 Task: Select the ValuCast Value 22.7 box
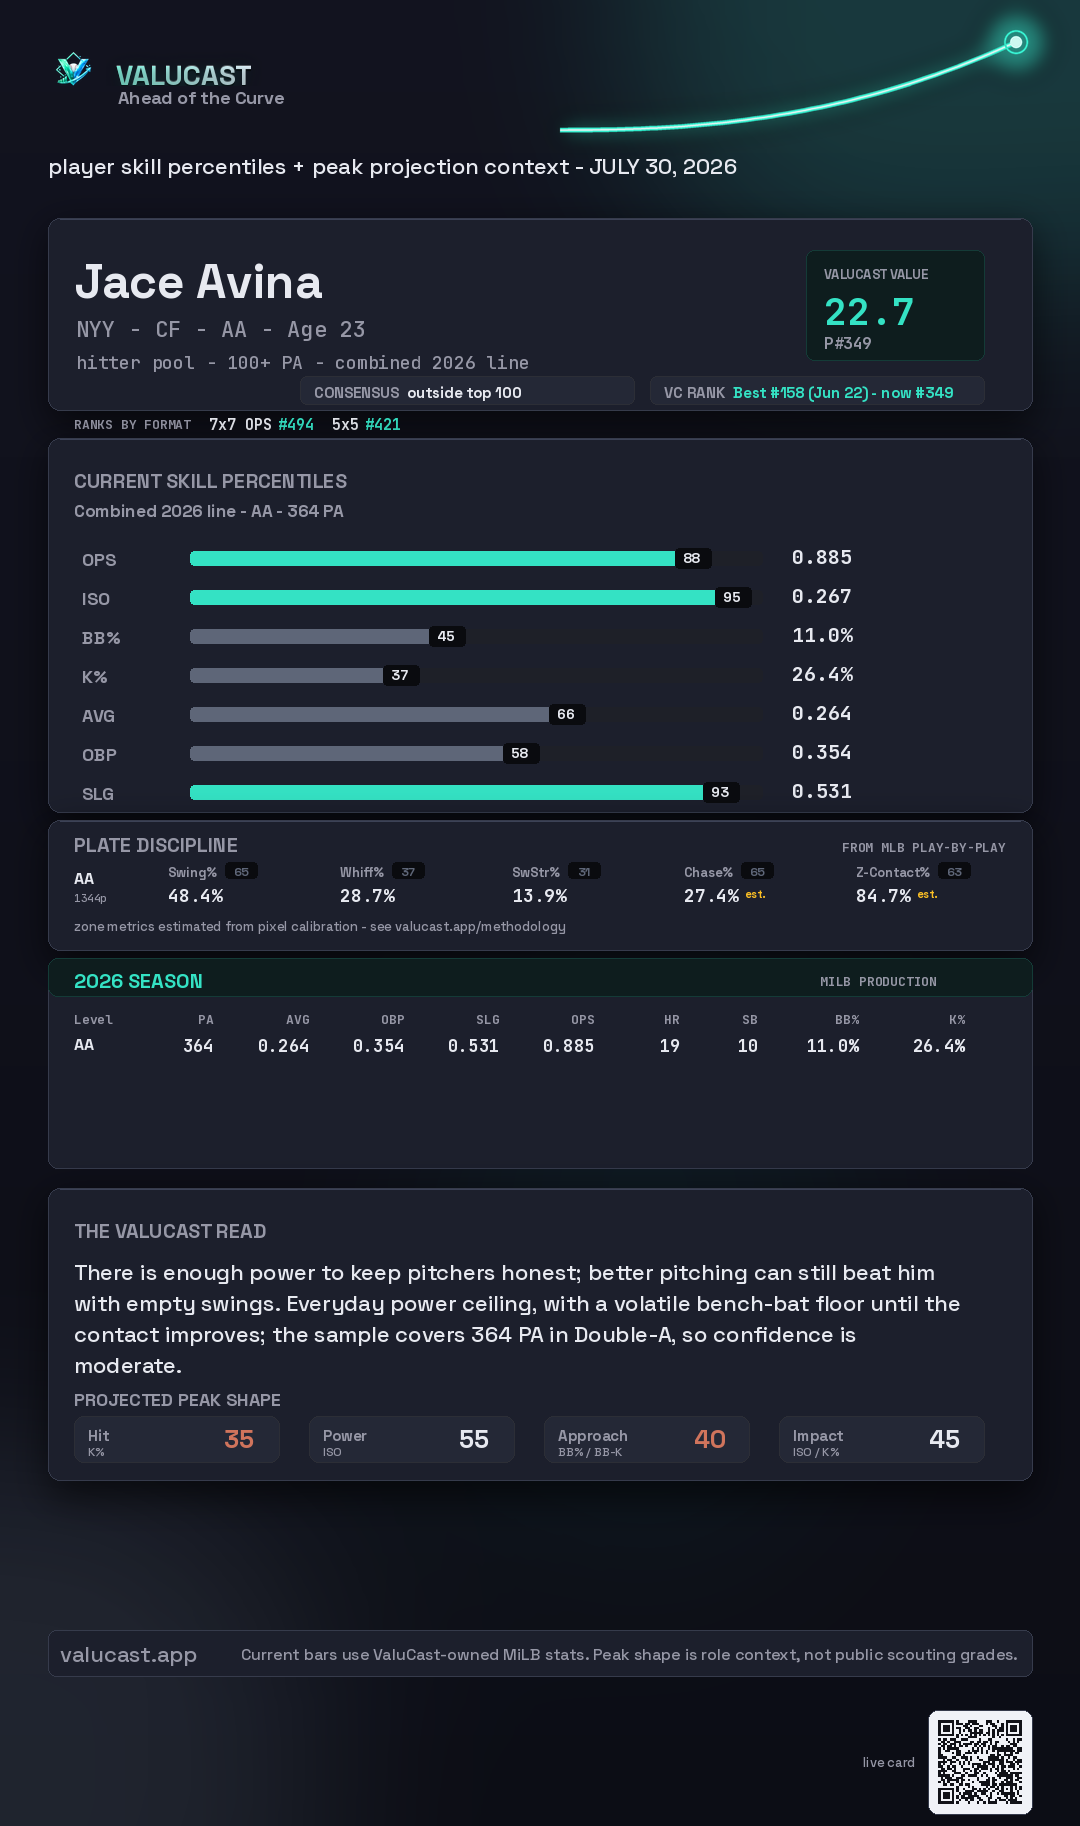pos(895,305)
